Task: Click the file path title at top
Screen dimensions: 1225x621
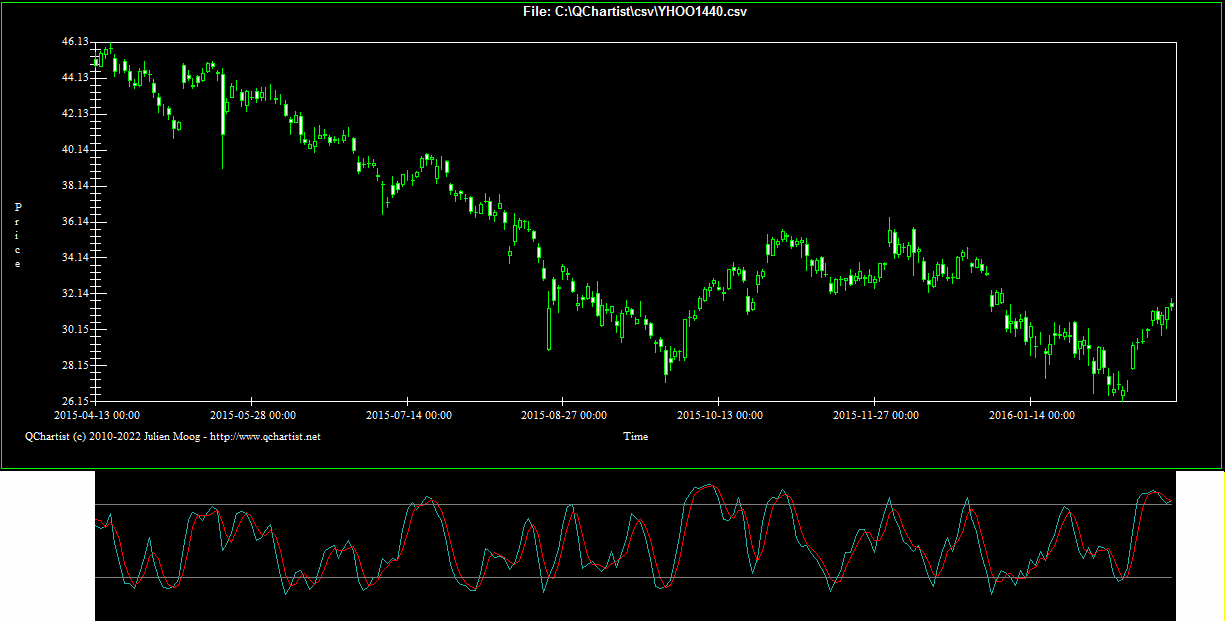Action: pyautogui.click(x=635, y=12)
